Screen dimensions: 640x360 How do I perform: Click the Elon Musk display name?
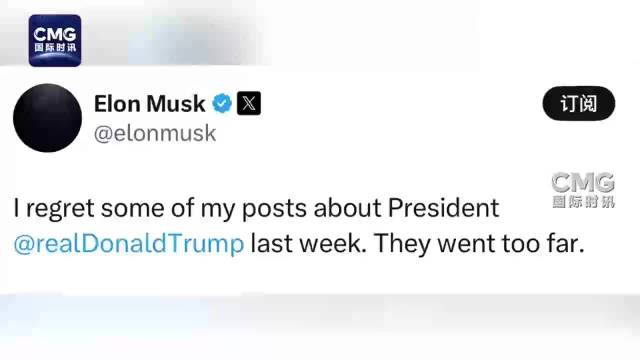(149, 104)
